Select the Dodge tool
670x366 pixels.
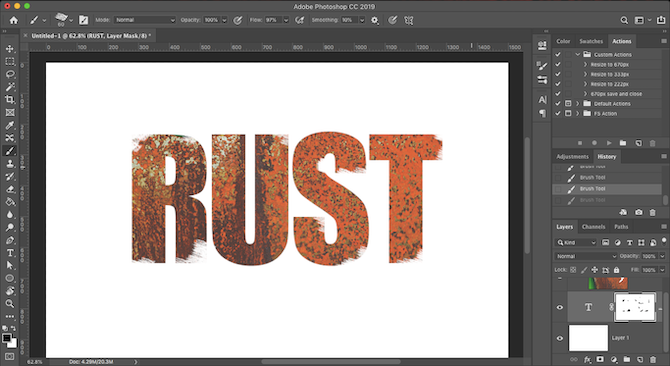[x=10, y=227]
